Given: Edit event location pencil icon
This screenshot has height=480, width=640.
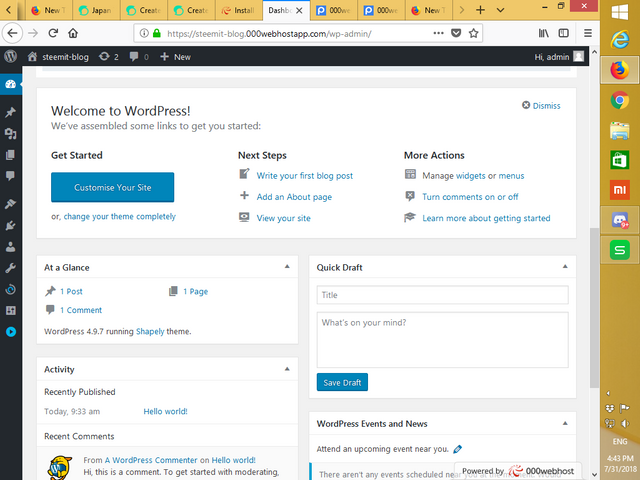Looking at the screenshot, I should [x=458, y=449].
